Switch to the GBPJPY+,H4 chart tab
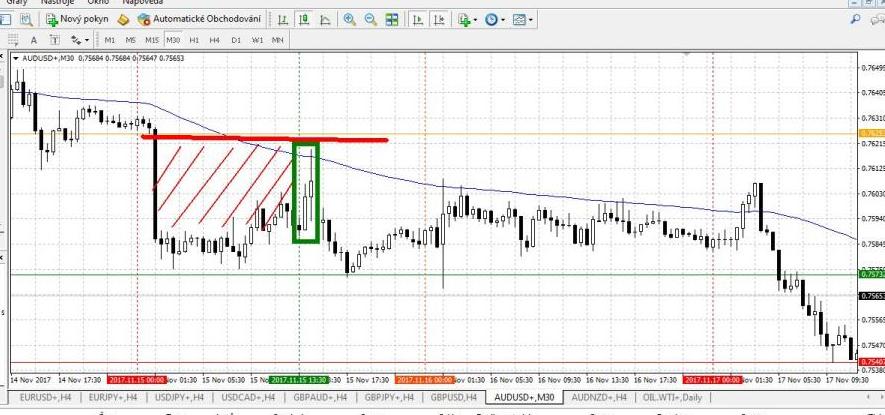 click(389, 397)
